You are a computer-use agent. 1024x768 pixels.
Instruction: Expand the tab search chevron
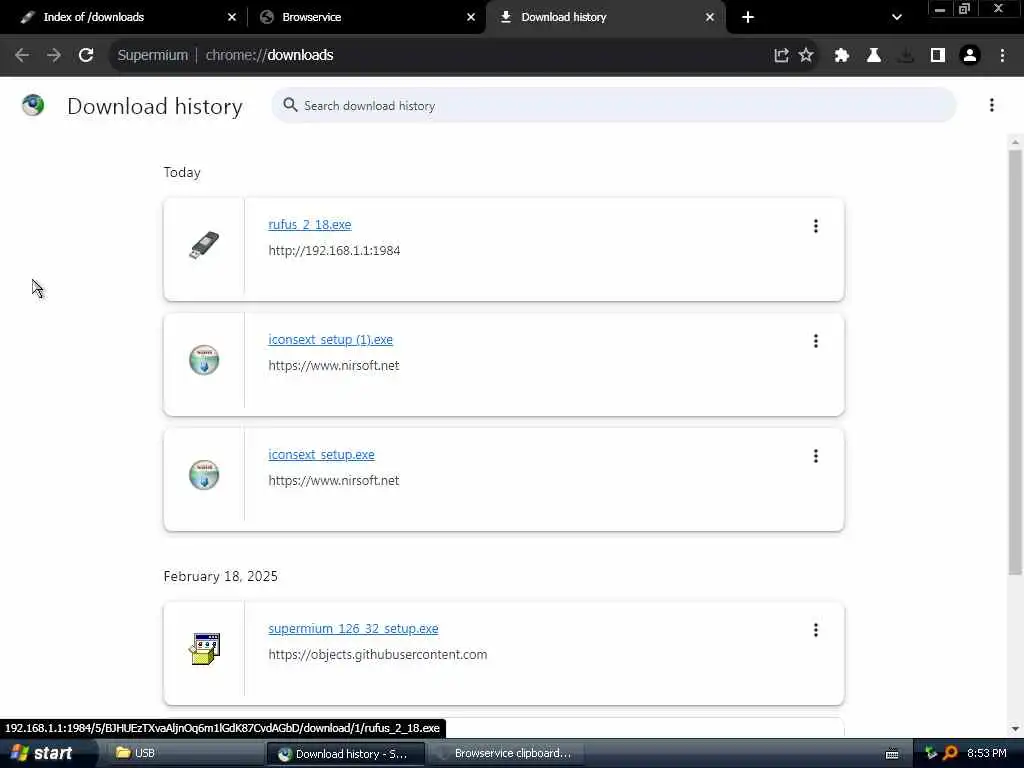tap(897, 17)
